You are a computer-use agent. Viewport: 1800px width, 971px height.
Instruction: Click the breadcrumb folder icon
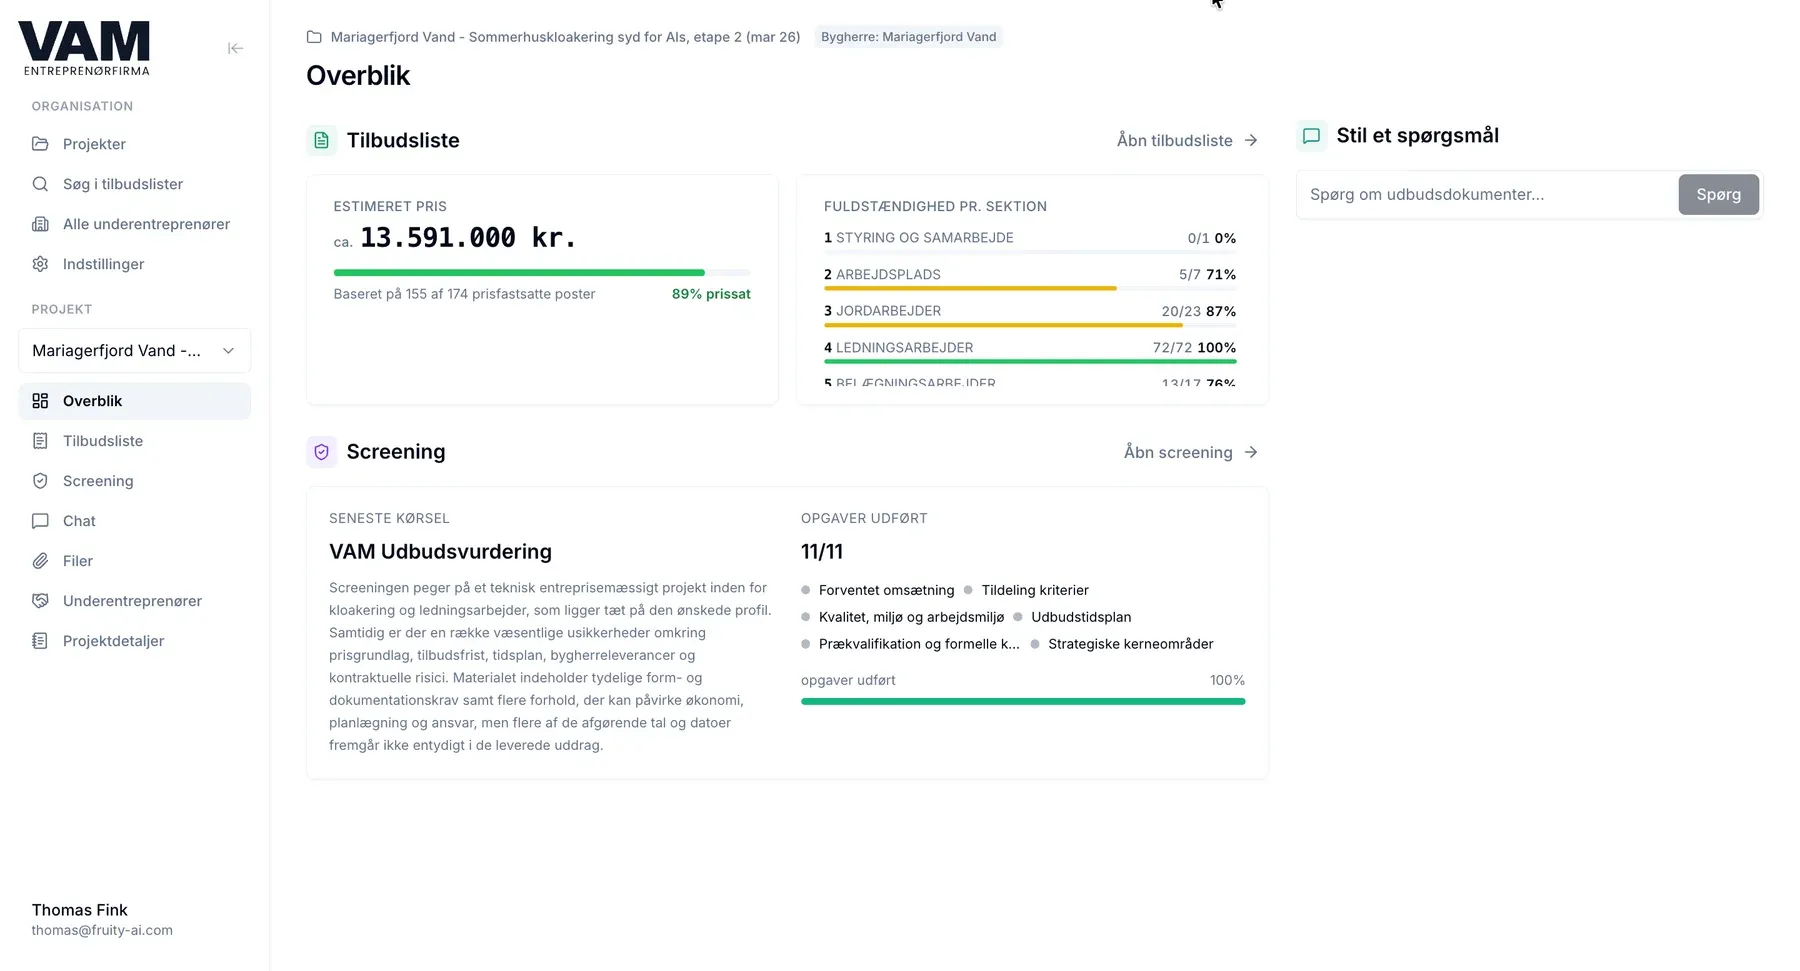pyautogui.click(x=314, y=37)
